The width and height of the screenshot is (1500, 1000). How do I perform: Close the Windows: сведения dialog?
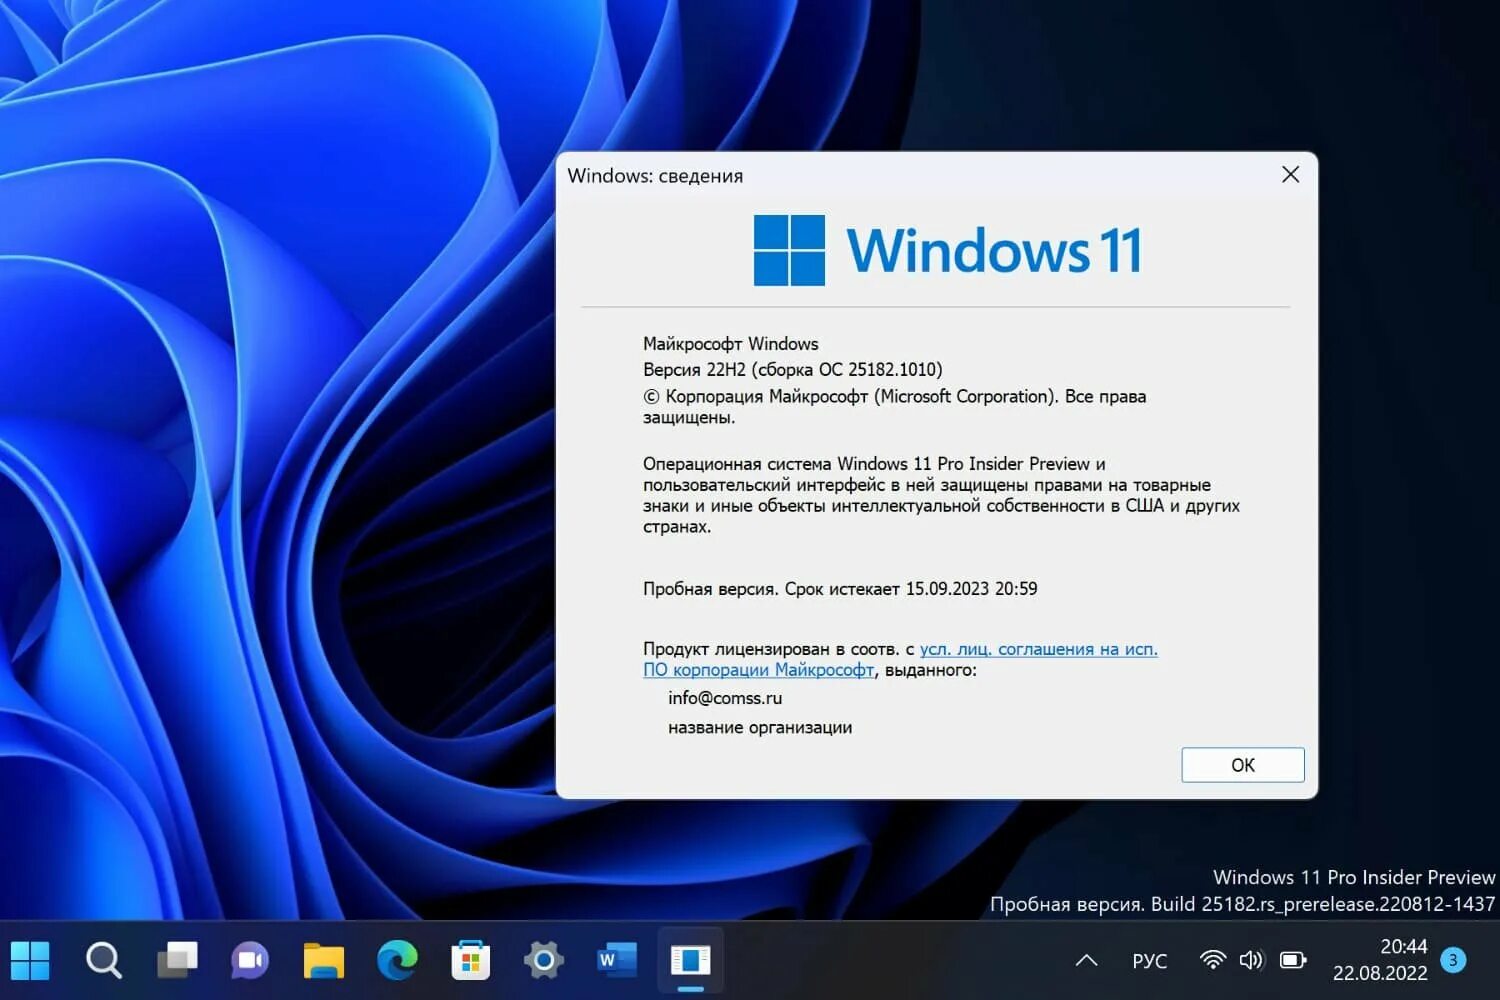click(x=1290, y=175)
